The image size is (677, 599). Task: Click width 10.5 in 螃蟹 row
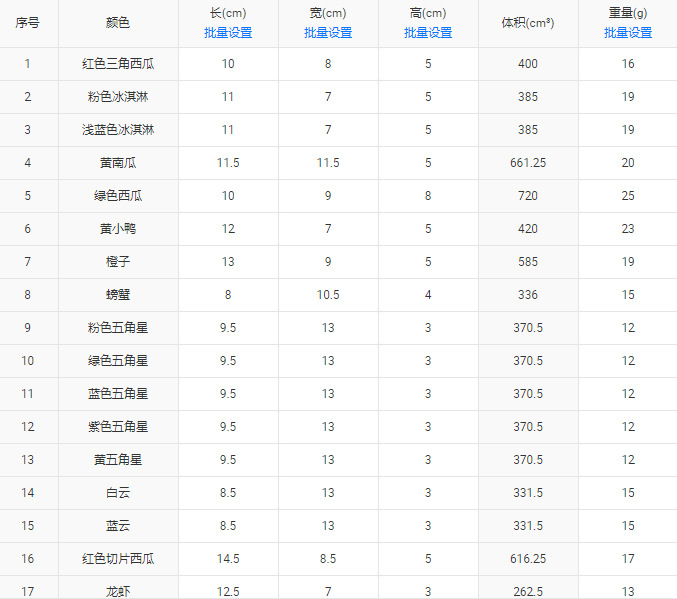point(328,295)
